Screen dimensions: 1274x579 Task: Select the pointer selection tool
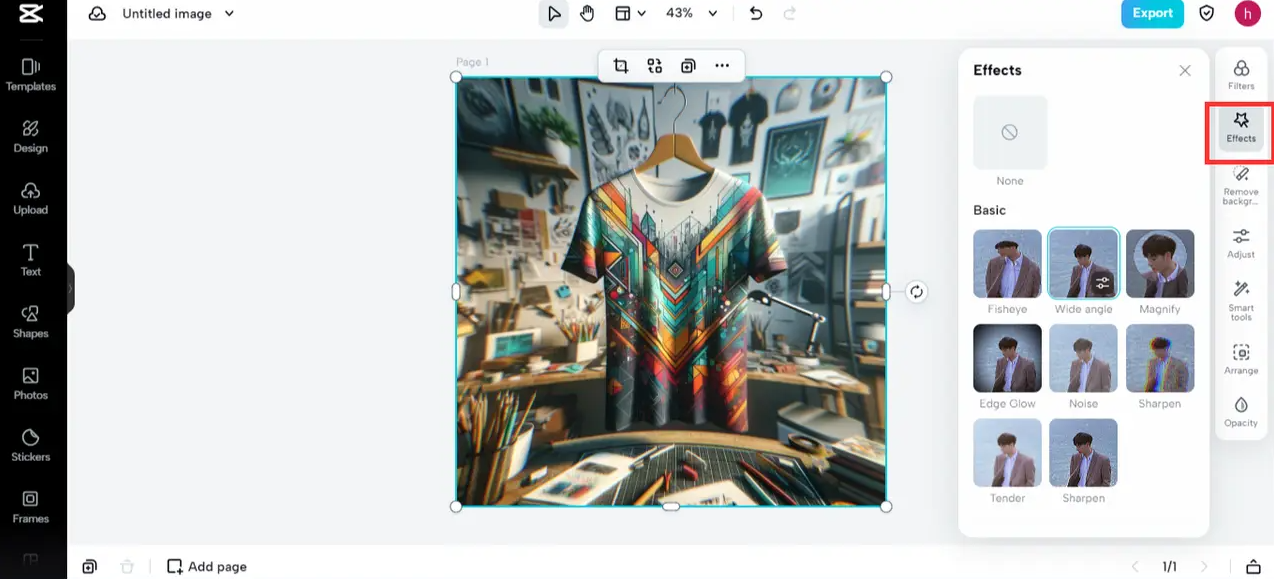point(553,14)
